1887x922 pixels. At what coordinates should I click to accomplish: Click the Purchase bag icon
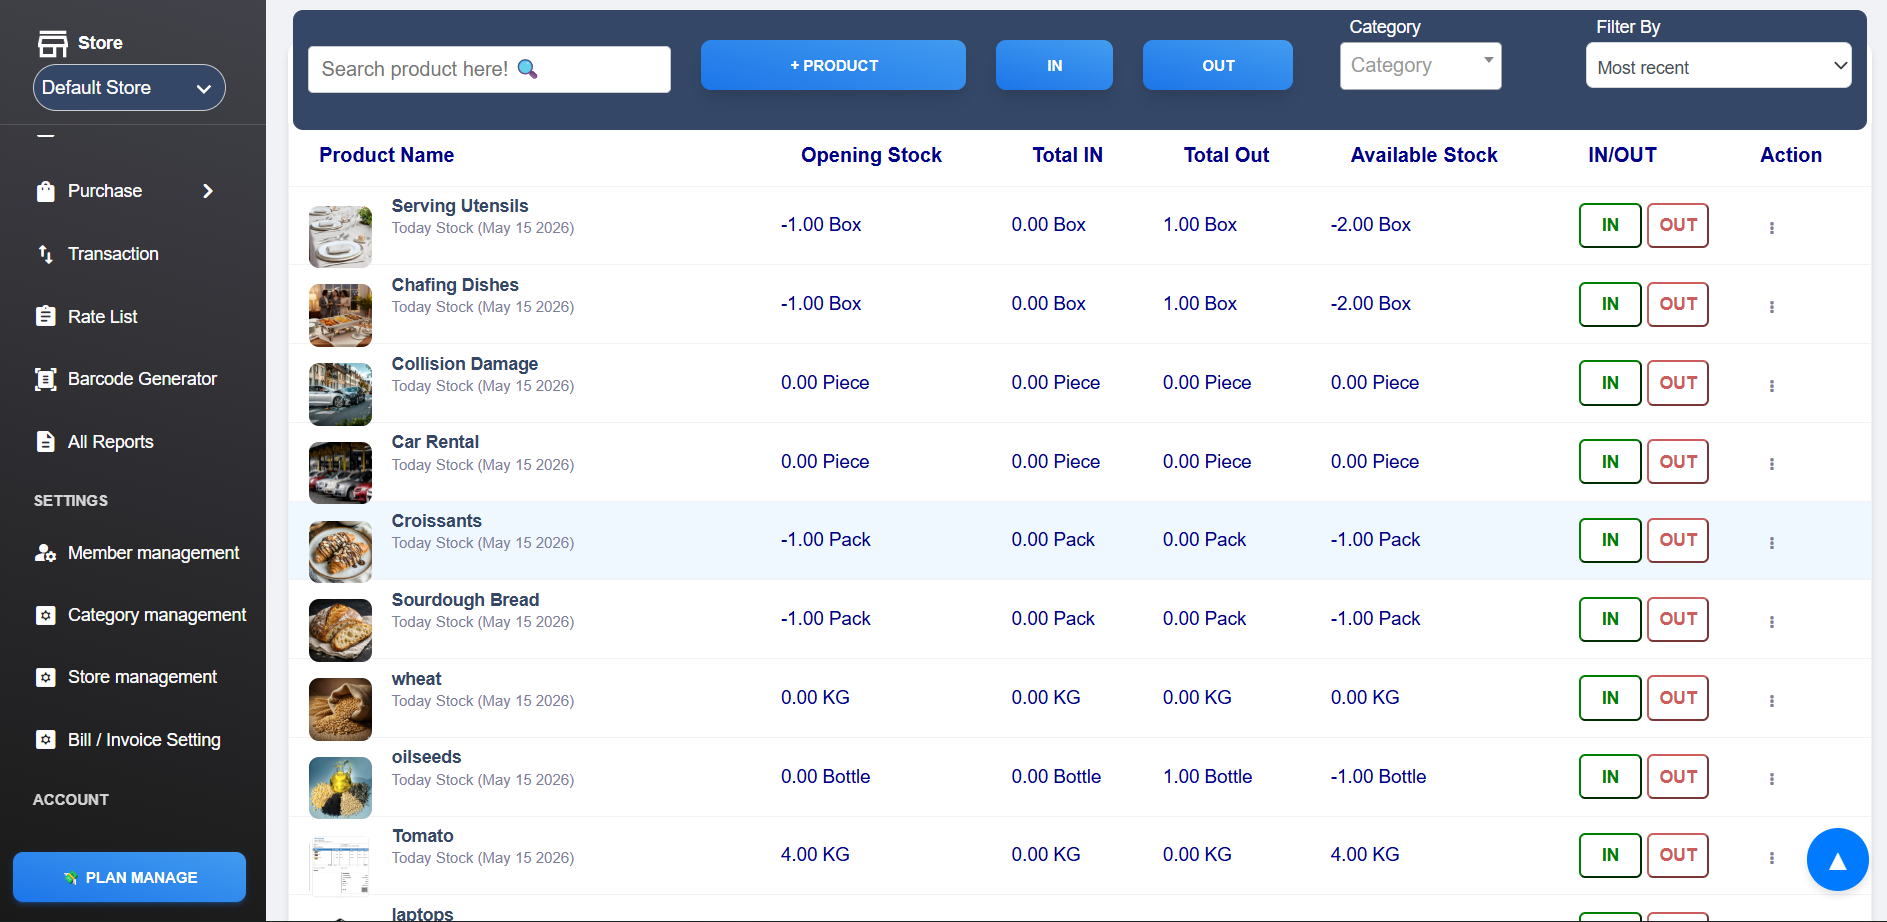tap(45, 191)
